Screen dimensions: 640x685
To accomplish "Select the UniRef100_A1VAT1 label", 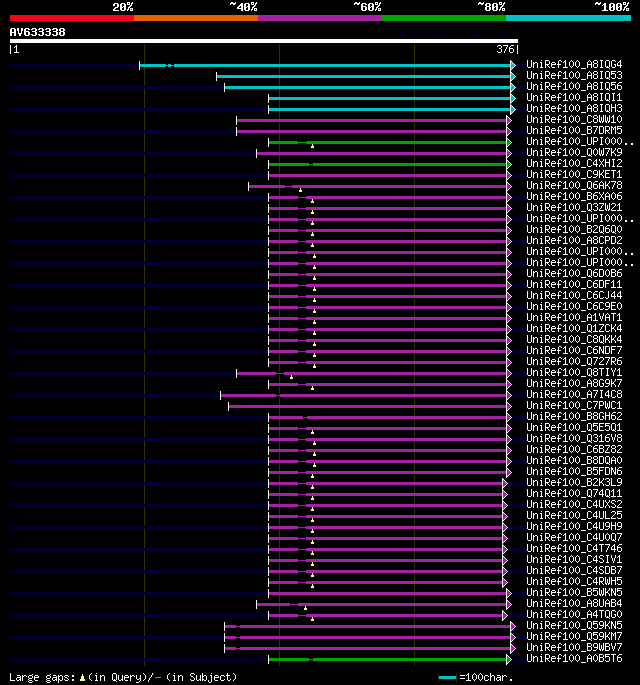I will (574, 318).
